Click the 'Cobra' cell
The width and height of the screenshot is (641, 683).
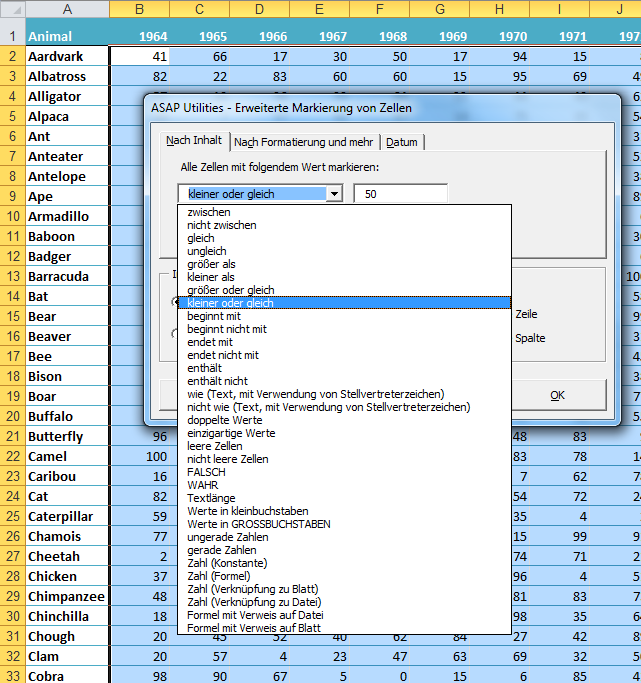tap(67, 676)
